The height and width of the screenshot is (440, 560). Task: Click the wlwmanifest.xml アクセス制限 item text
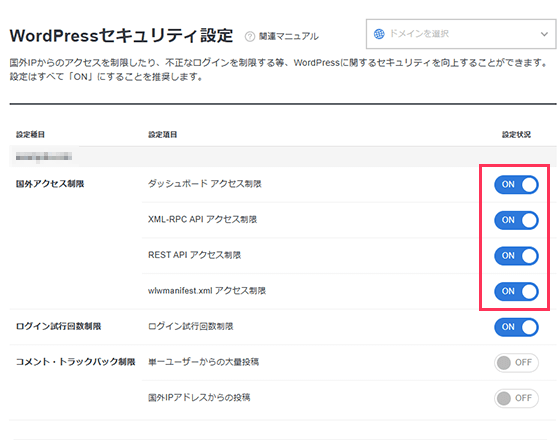point(207,291)
